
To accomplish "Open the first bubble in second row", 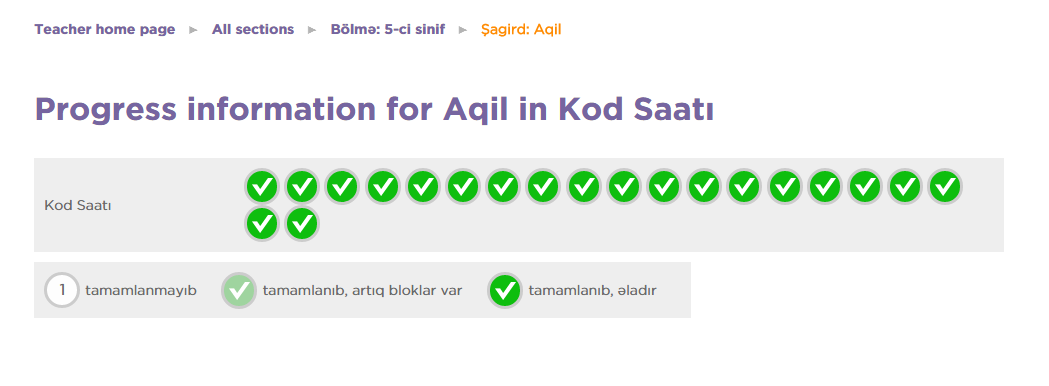I will coord(262,224).
